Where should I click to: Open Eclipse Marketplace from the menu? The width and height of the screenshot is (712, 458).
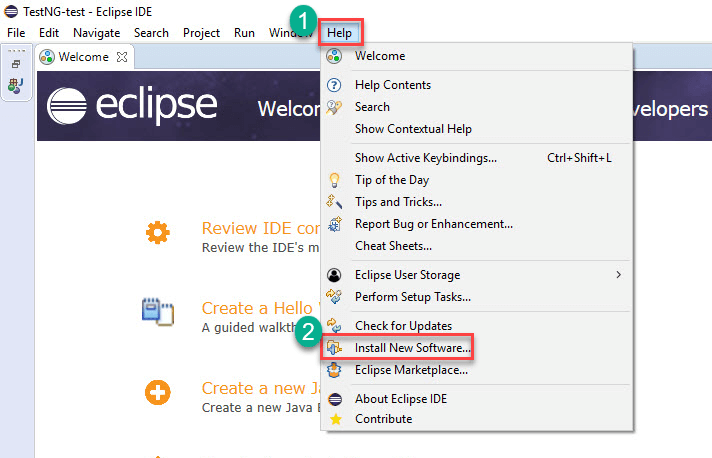[411, 370]
